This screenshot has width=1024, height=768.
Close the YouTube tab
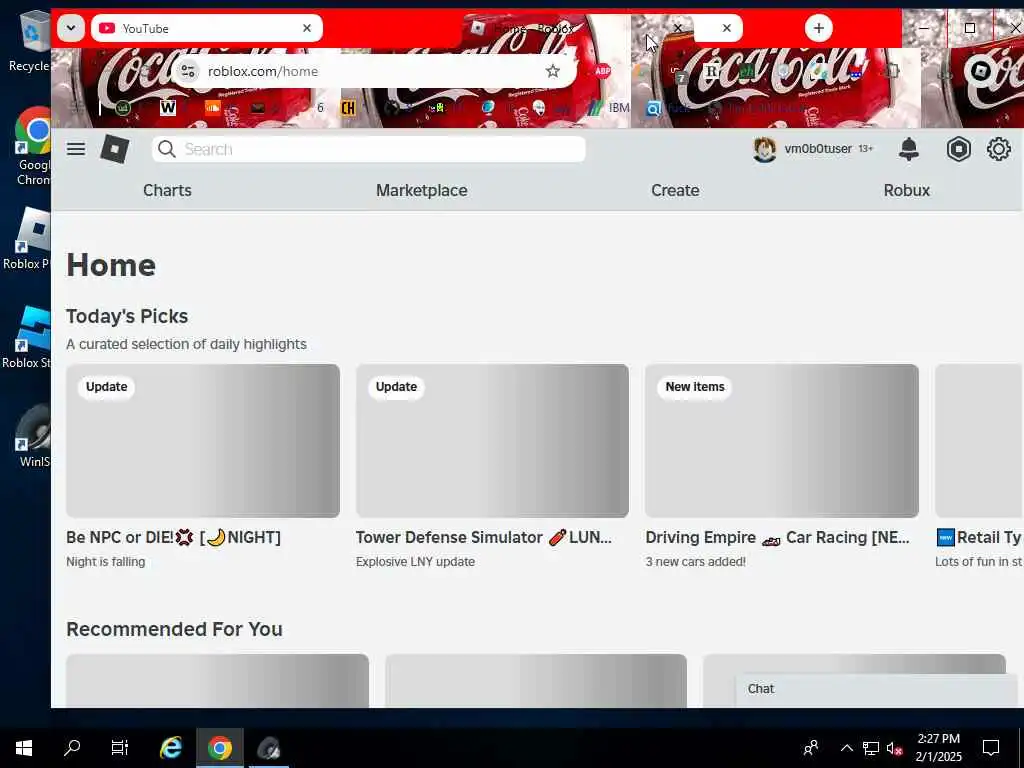click(x=307, y=28)
